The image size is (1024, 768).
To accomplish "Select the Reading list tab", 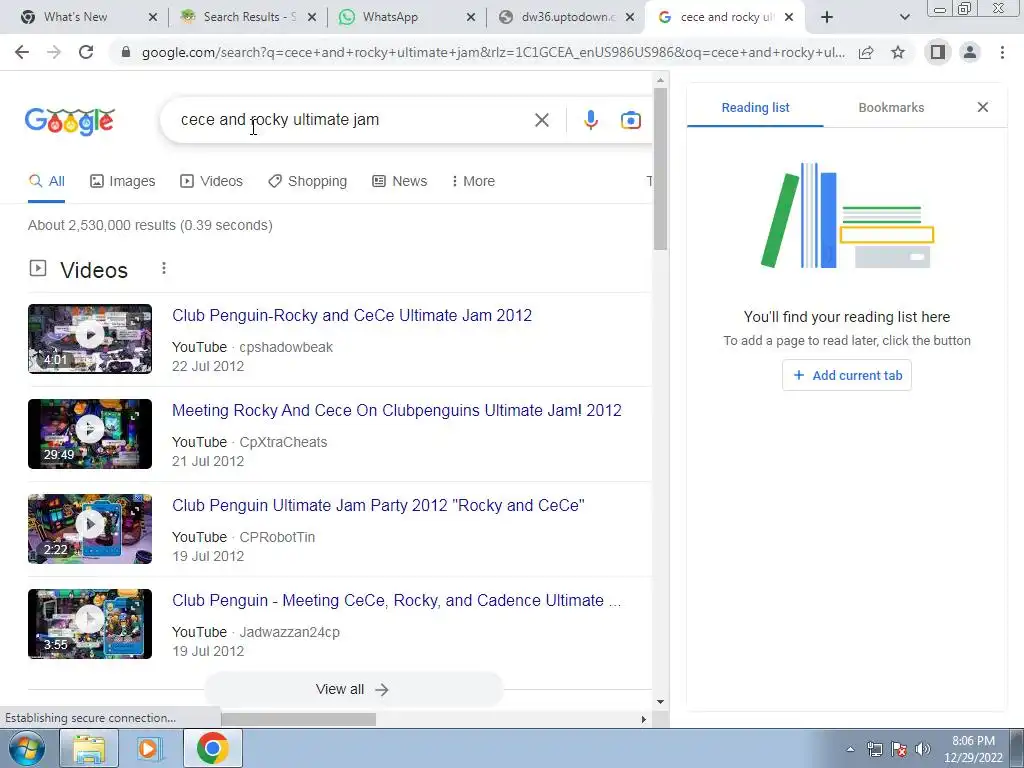I will pyautogui.click(x=756, y=108).
